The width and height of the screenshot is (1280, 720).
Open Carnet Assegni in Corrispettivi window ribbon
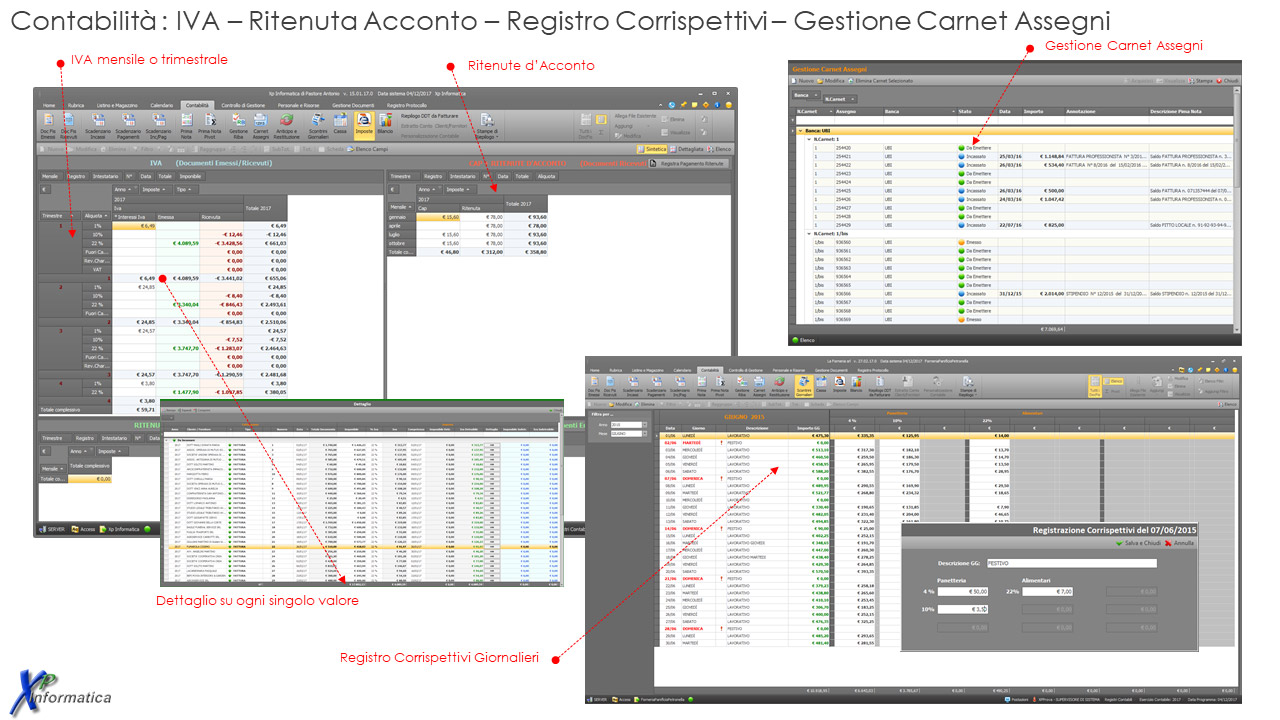pos(759,386)
